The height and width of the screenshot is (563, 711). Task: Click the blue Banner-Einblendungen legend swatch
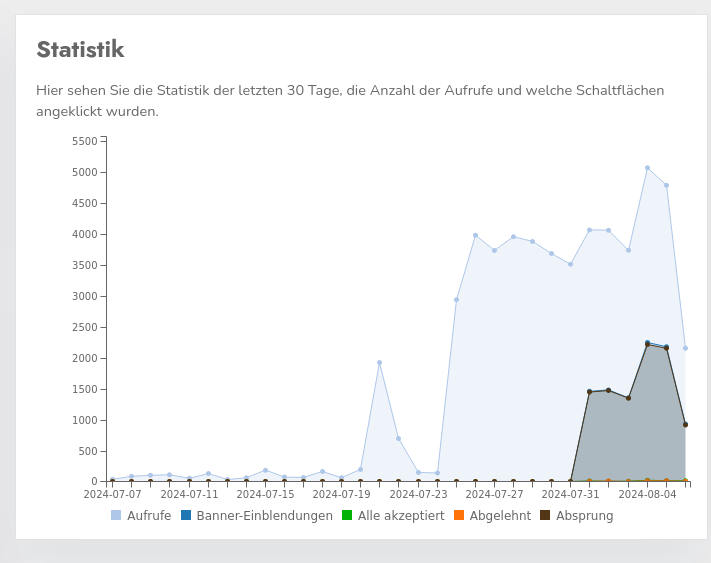tap(186, 516)
